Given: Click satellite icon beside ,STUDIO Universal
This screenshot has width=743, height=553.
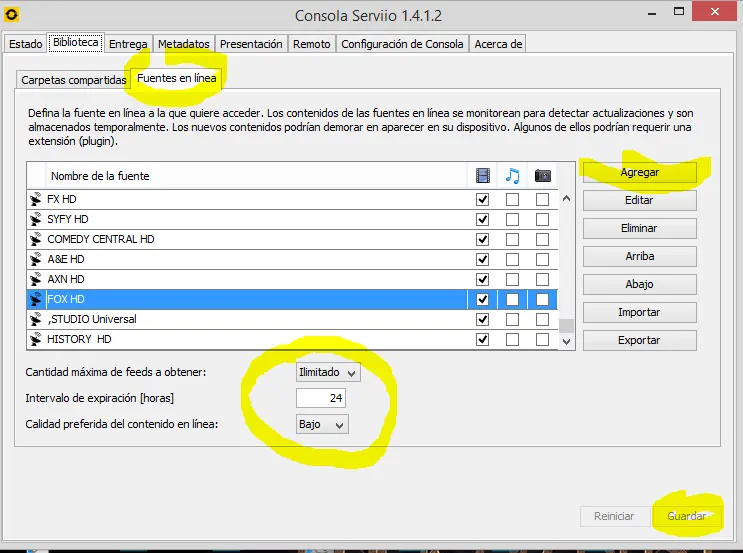Looking at the screenshot, I should (x=36, y=319).
